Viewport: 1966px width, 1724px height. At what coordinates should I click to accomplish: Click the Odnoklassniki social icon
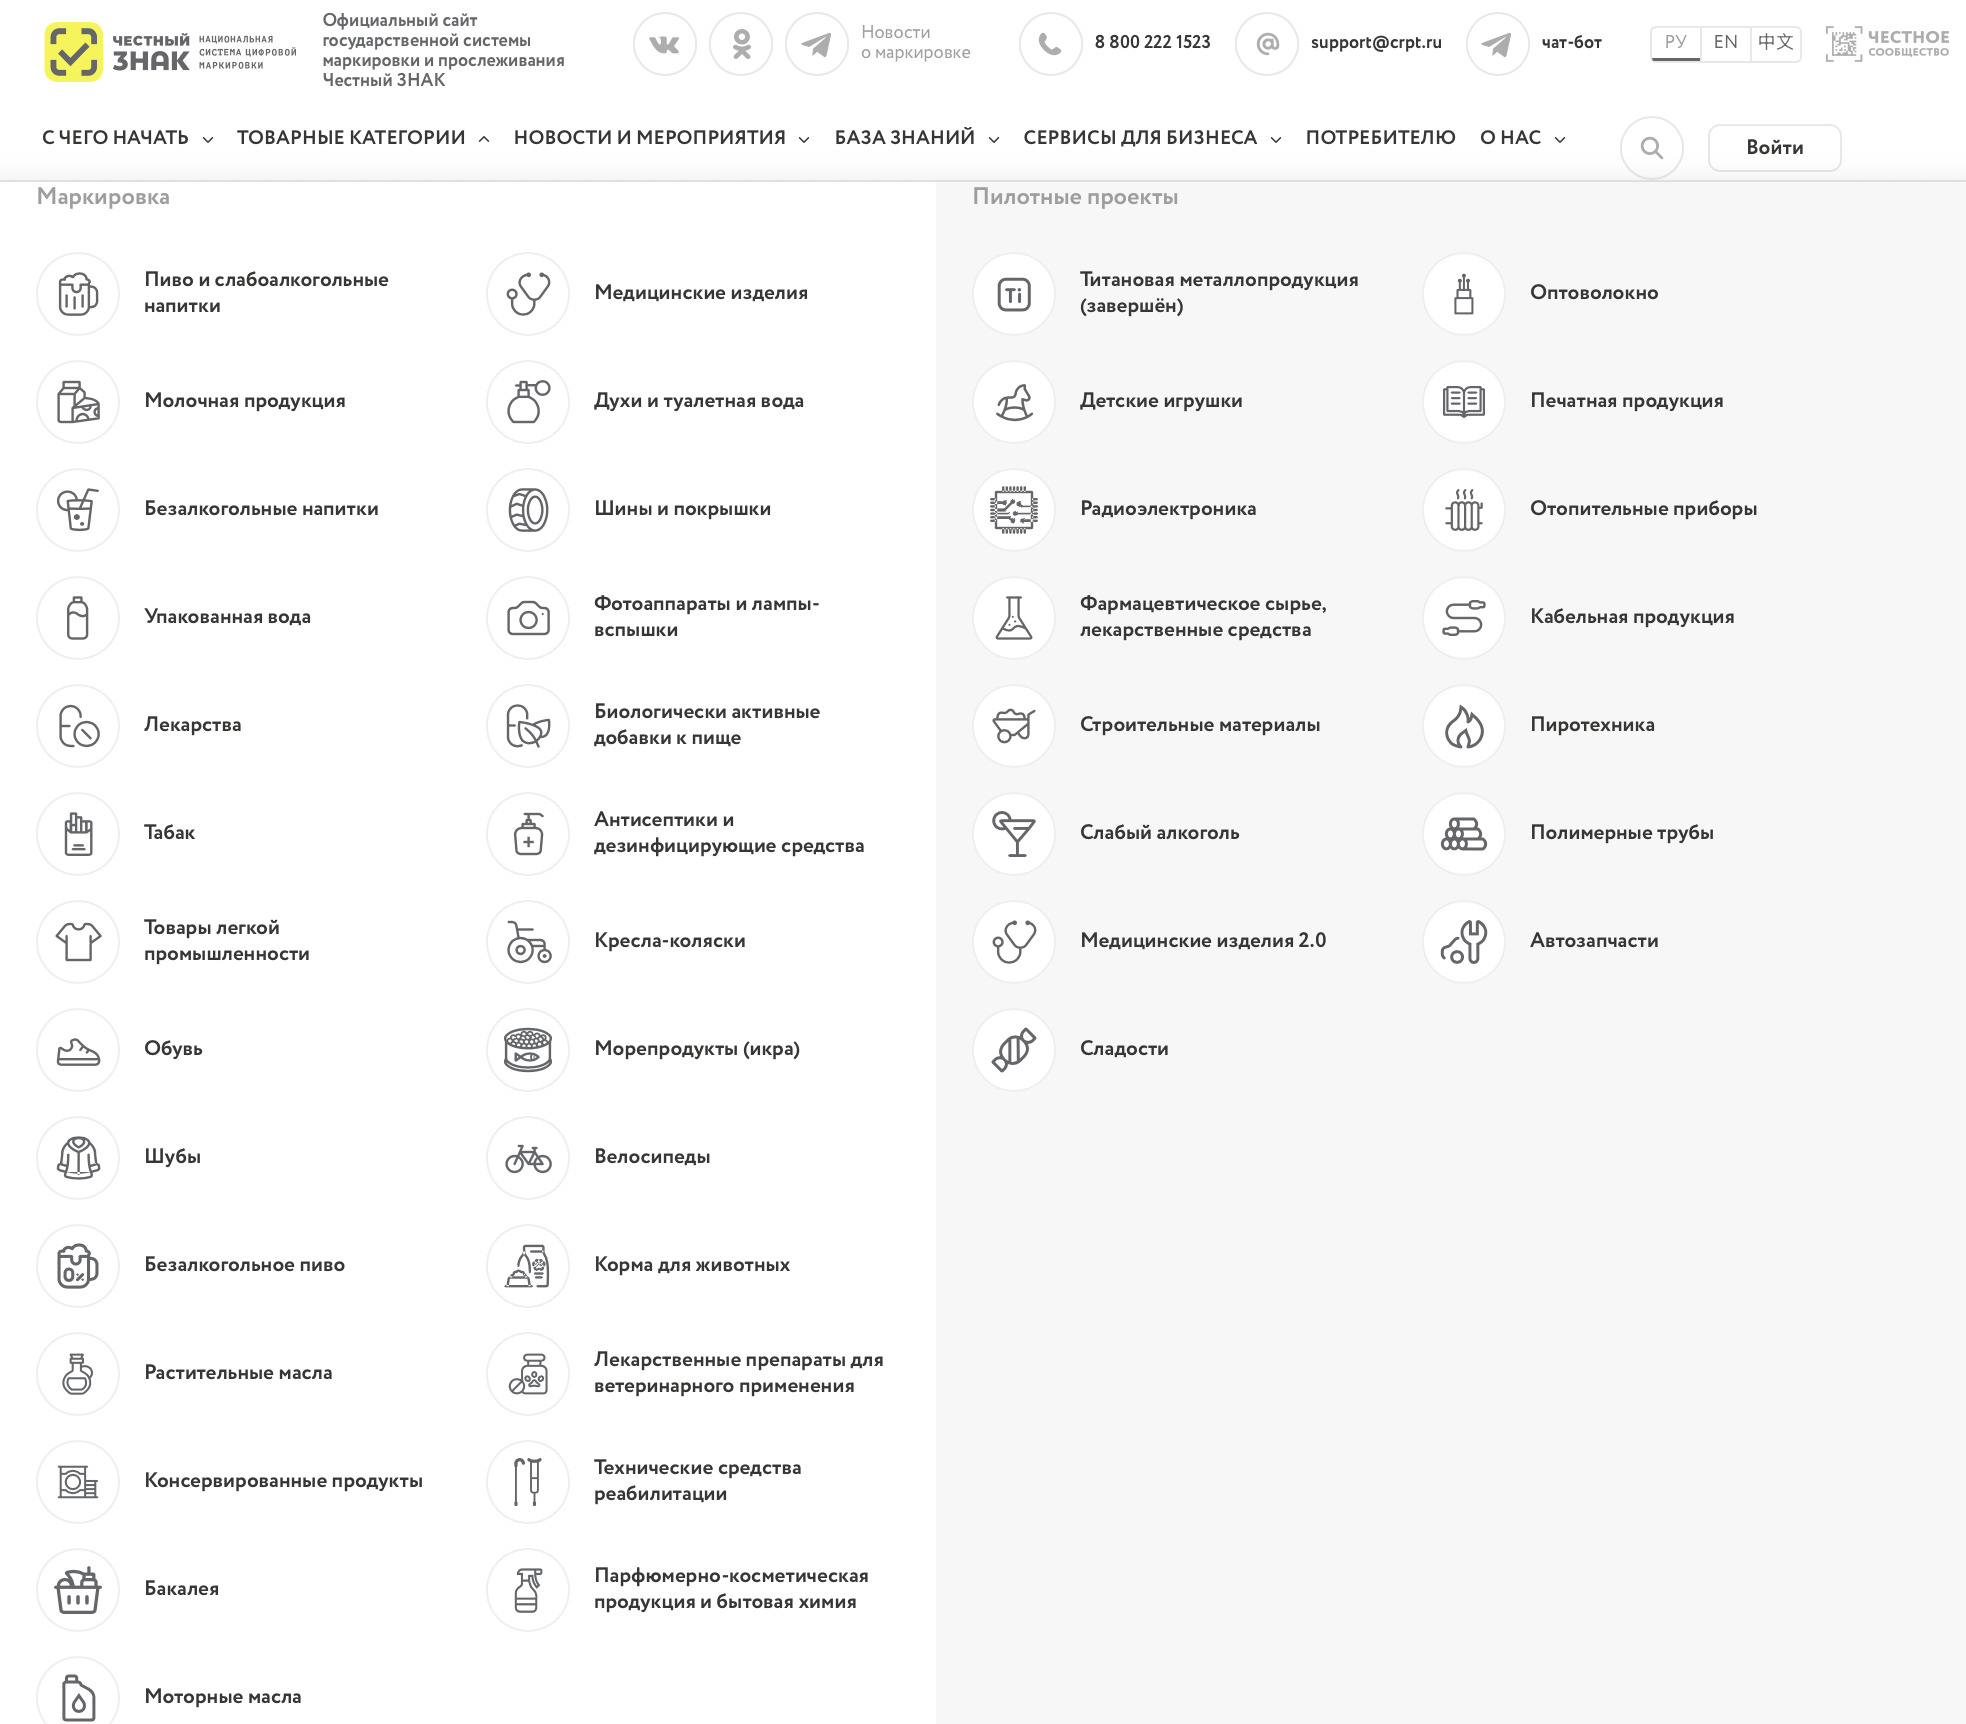[x=740, y=44]
